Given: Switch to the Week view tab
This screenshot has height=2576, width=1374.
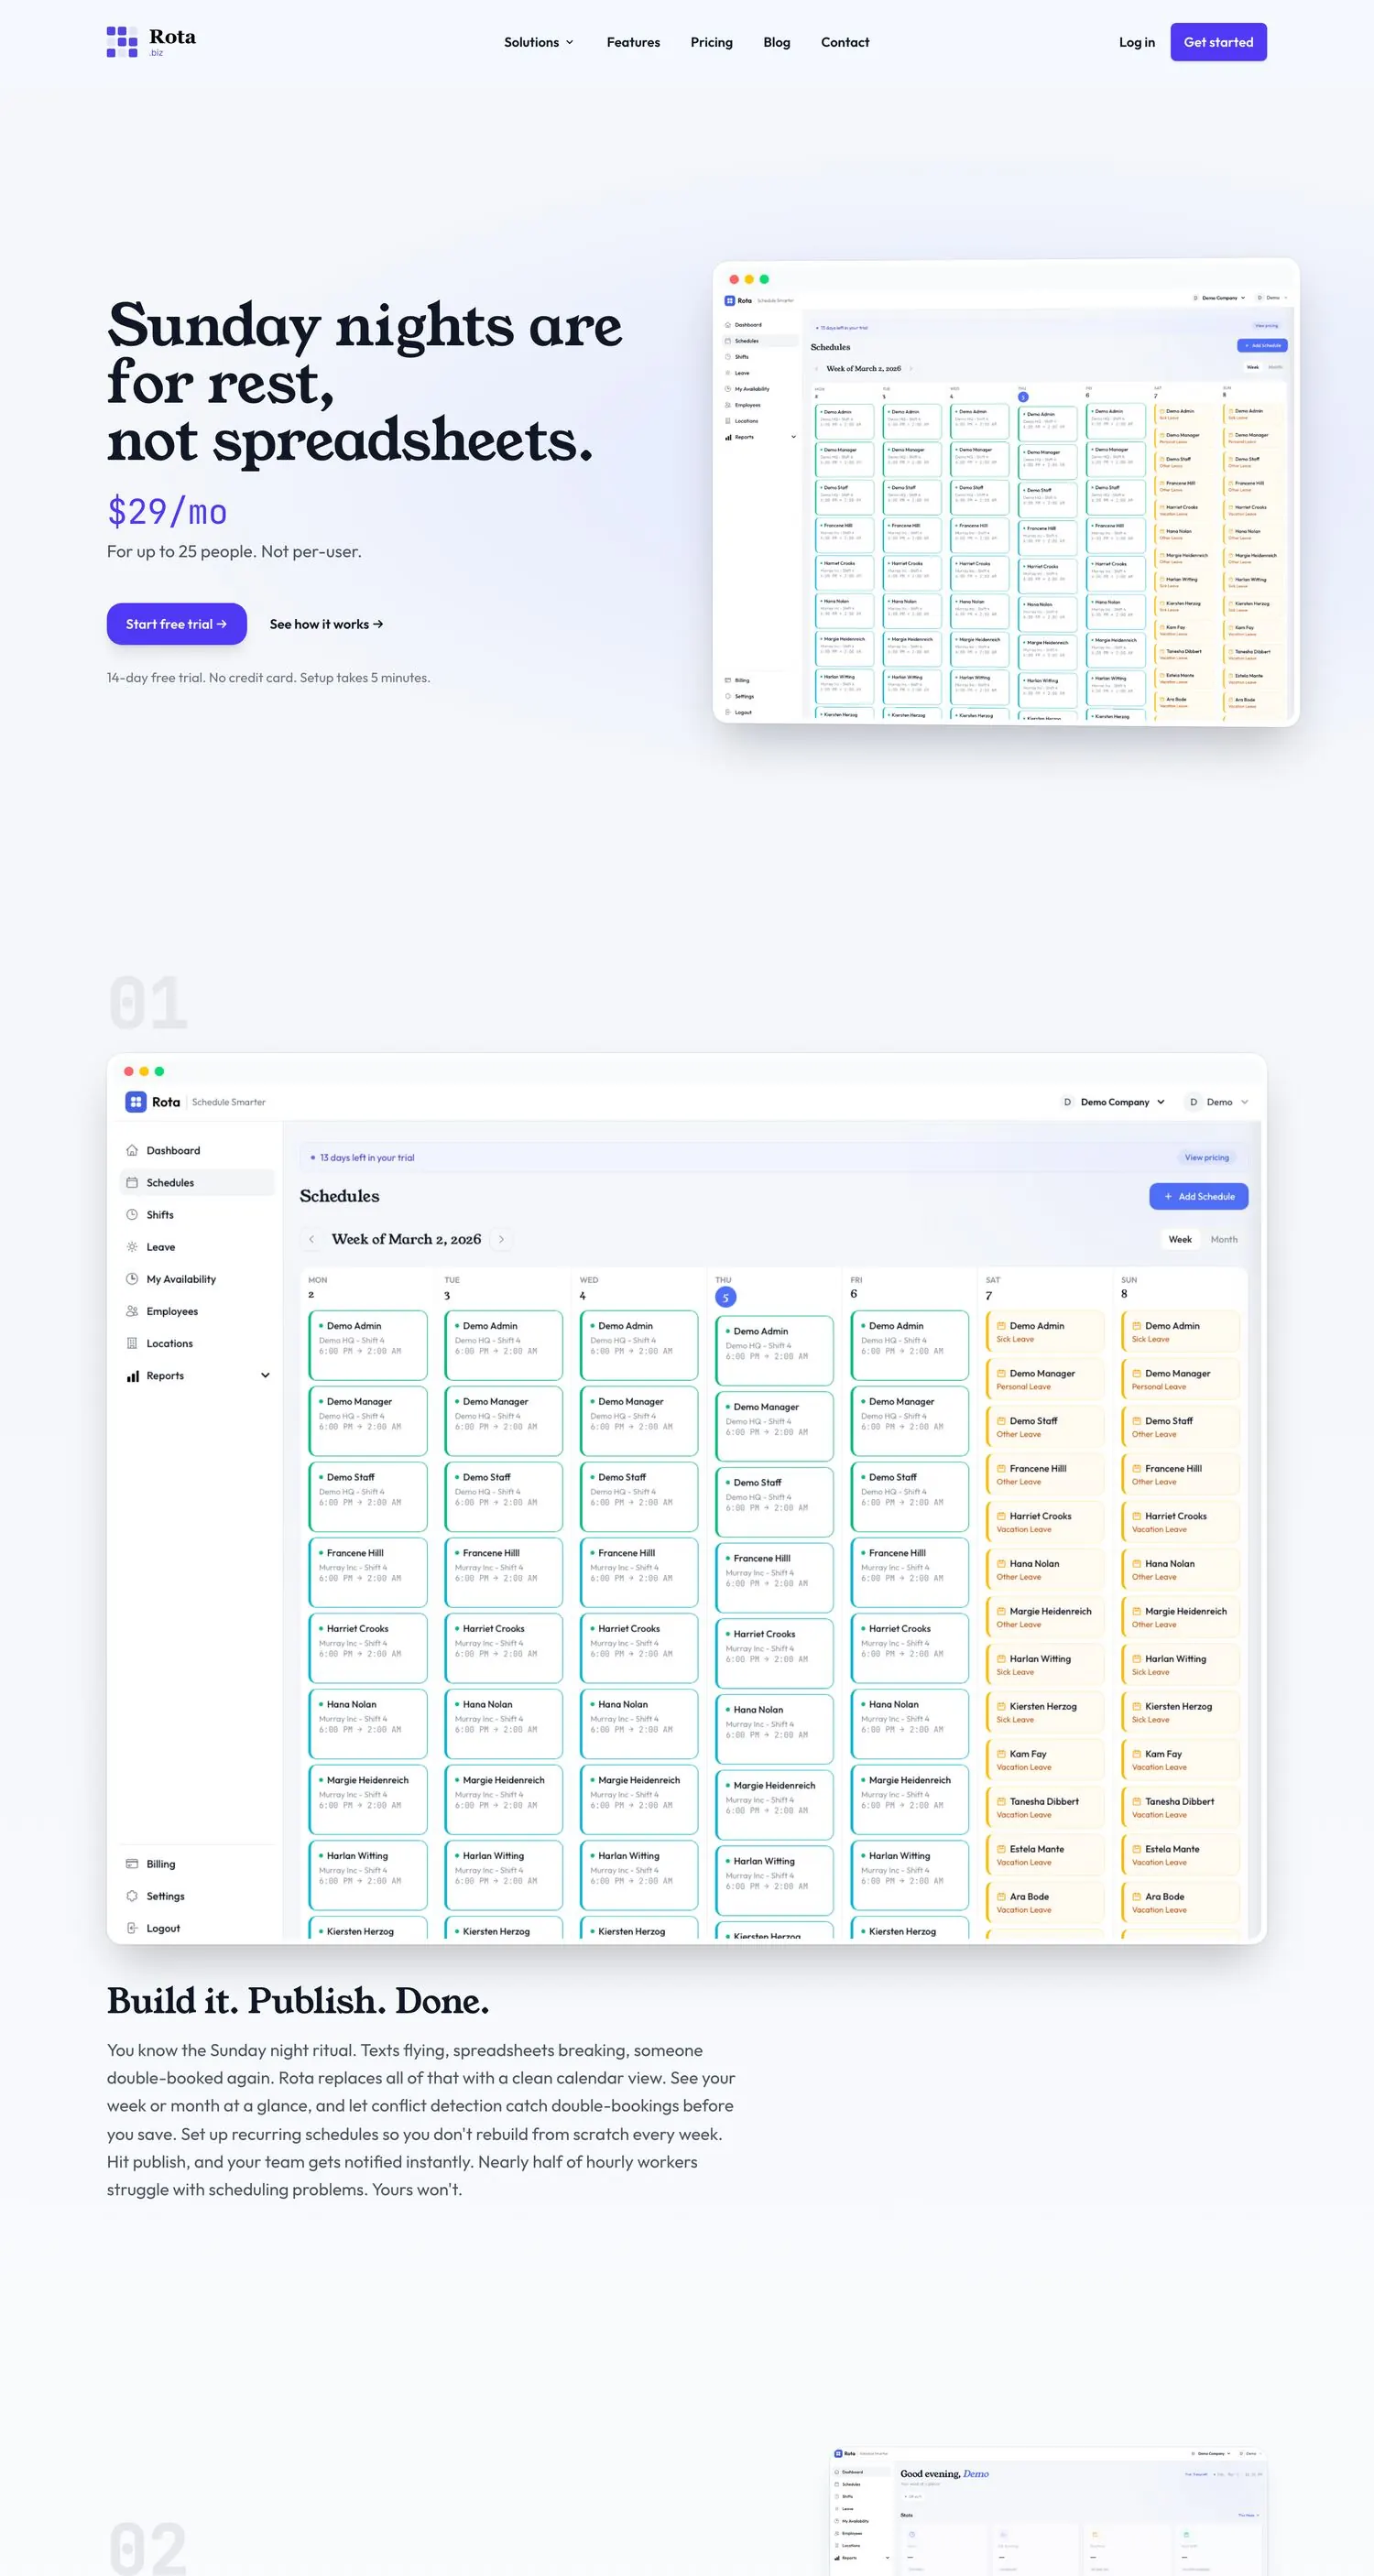Looking at the screenshot, I should point(1180,1239).
